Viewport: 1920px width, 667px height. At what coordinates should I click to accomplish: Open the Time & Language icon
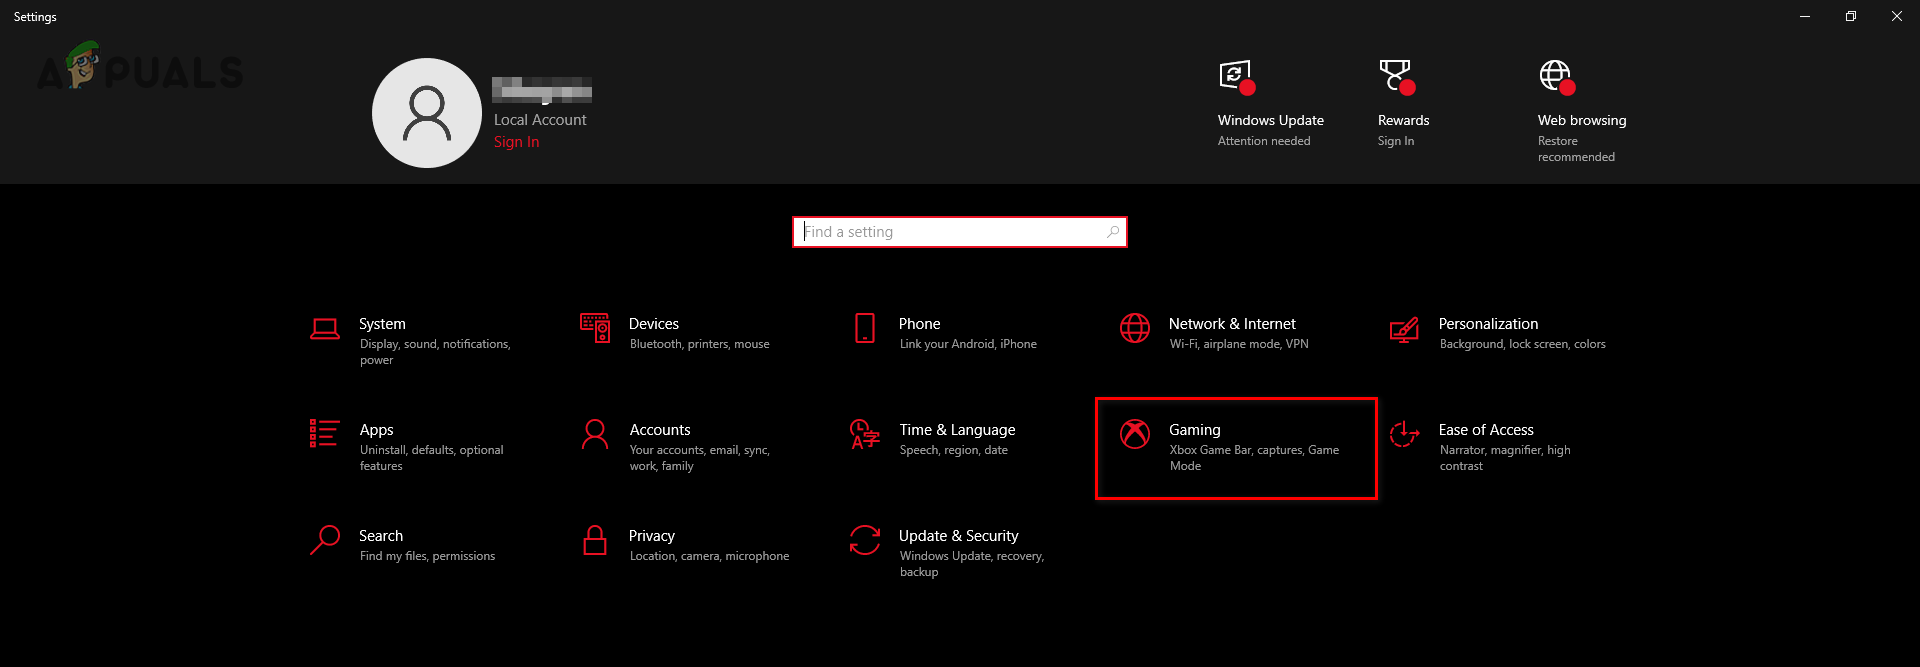pyautogui.click(x=865, y=434)
